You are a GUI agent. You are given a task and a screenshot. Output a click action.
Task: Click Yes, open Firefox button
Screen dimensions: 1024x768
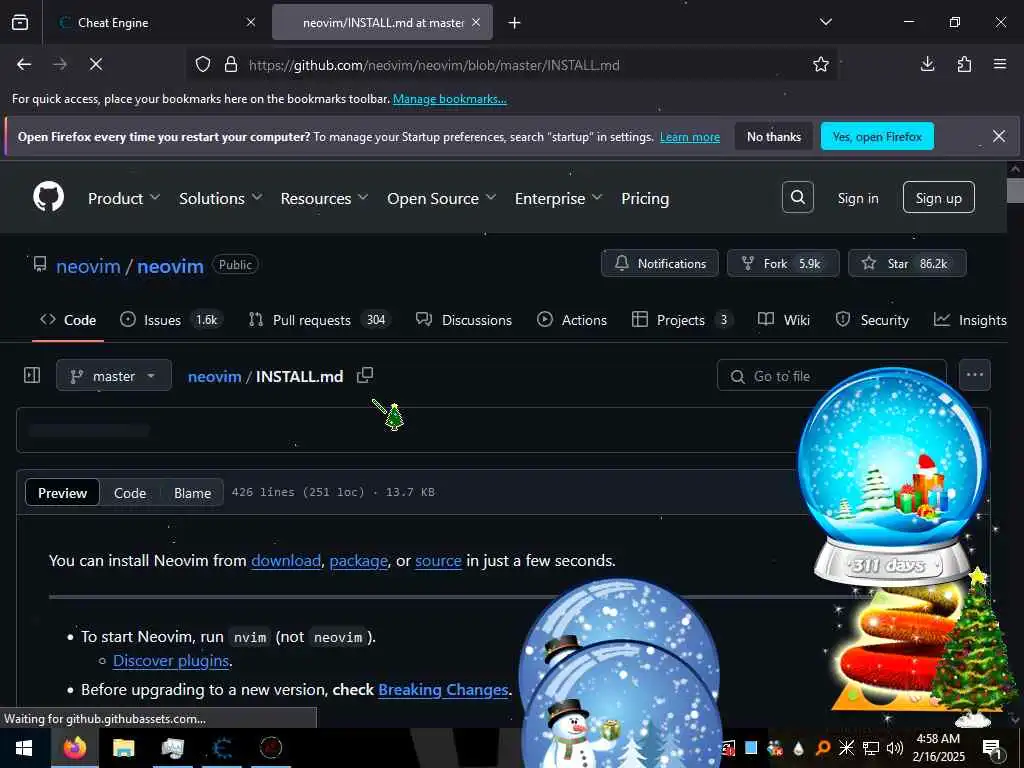877,136
